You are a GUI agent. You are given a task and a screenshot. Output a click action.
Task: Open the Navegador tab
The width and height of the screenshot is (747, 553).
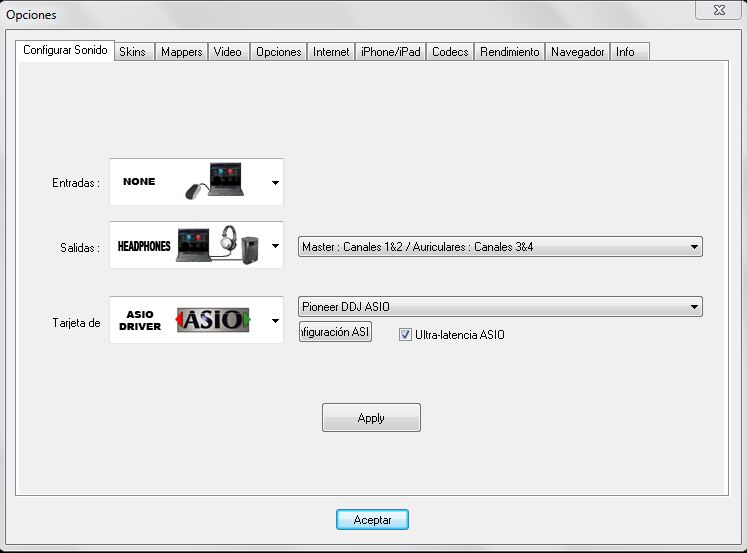coord(577,52)
